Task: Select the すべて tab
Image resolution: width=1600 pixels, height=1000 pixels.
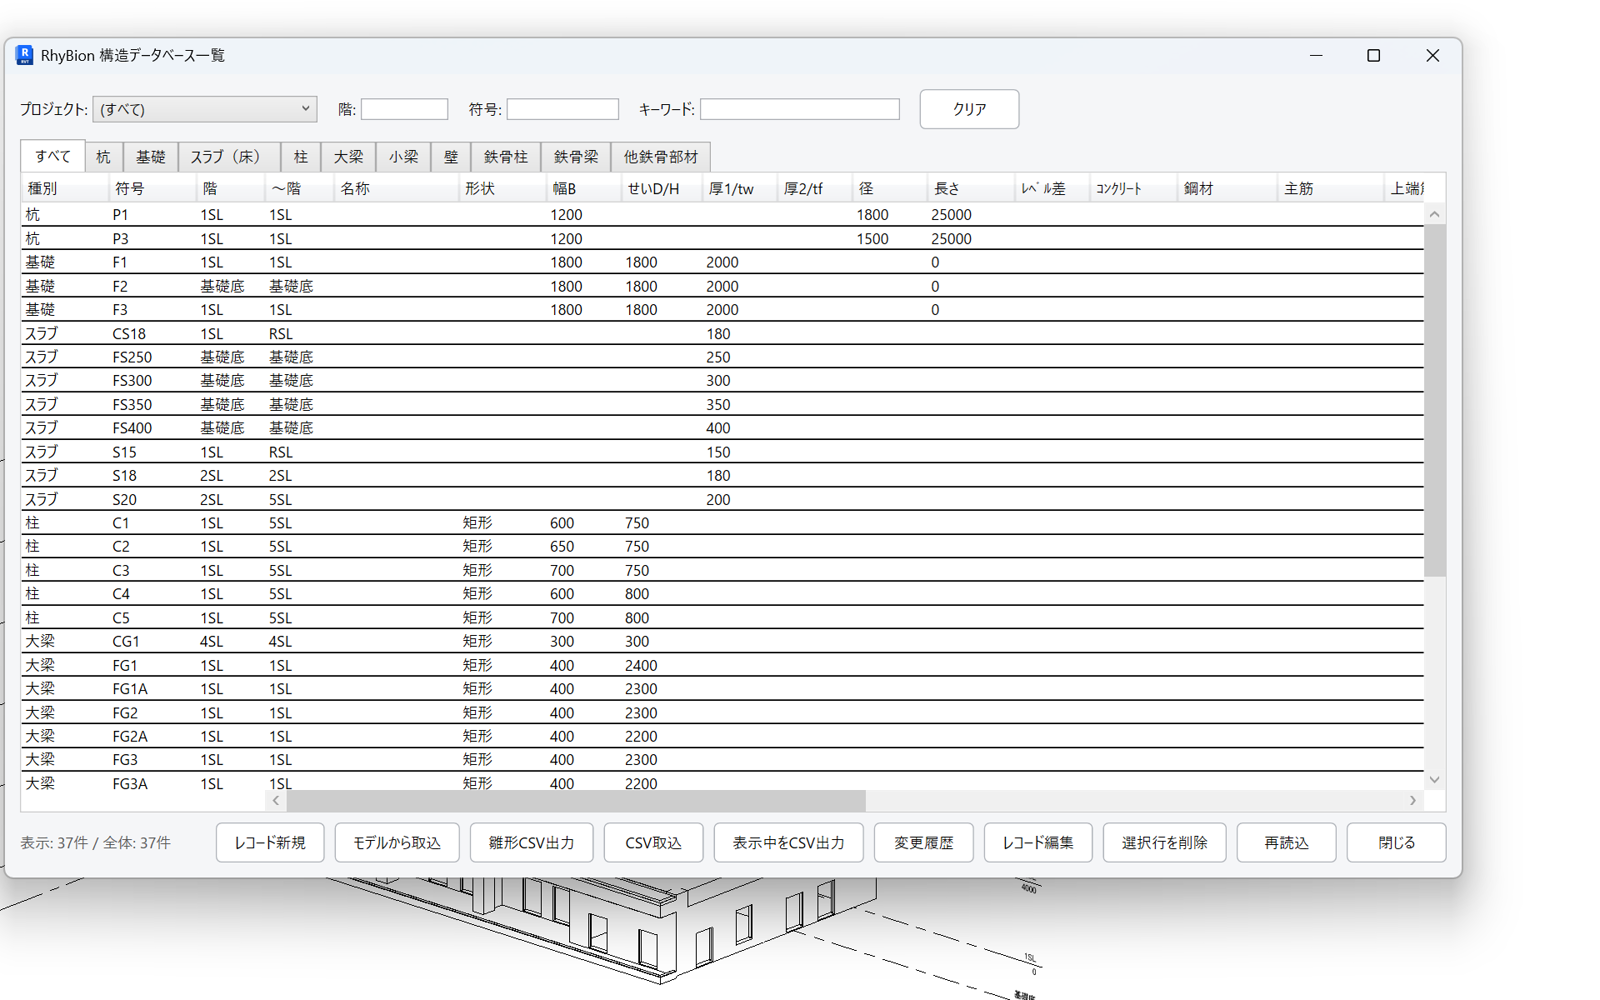Action: (53, 156)
